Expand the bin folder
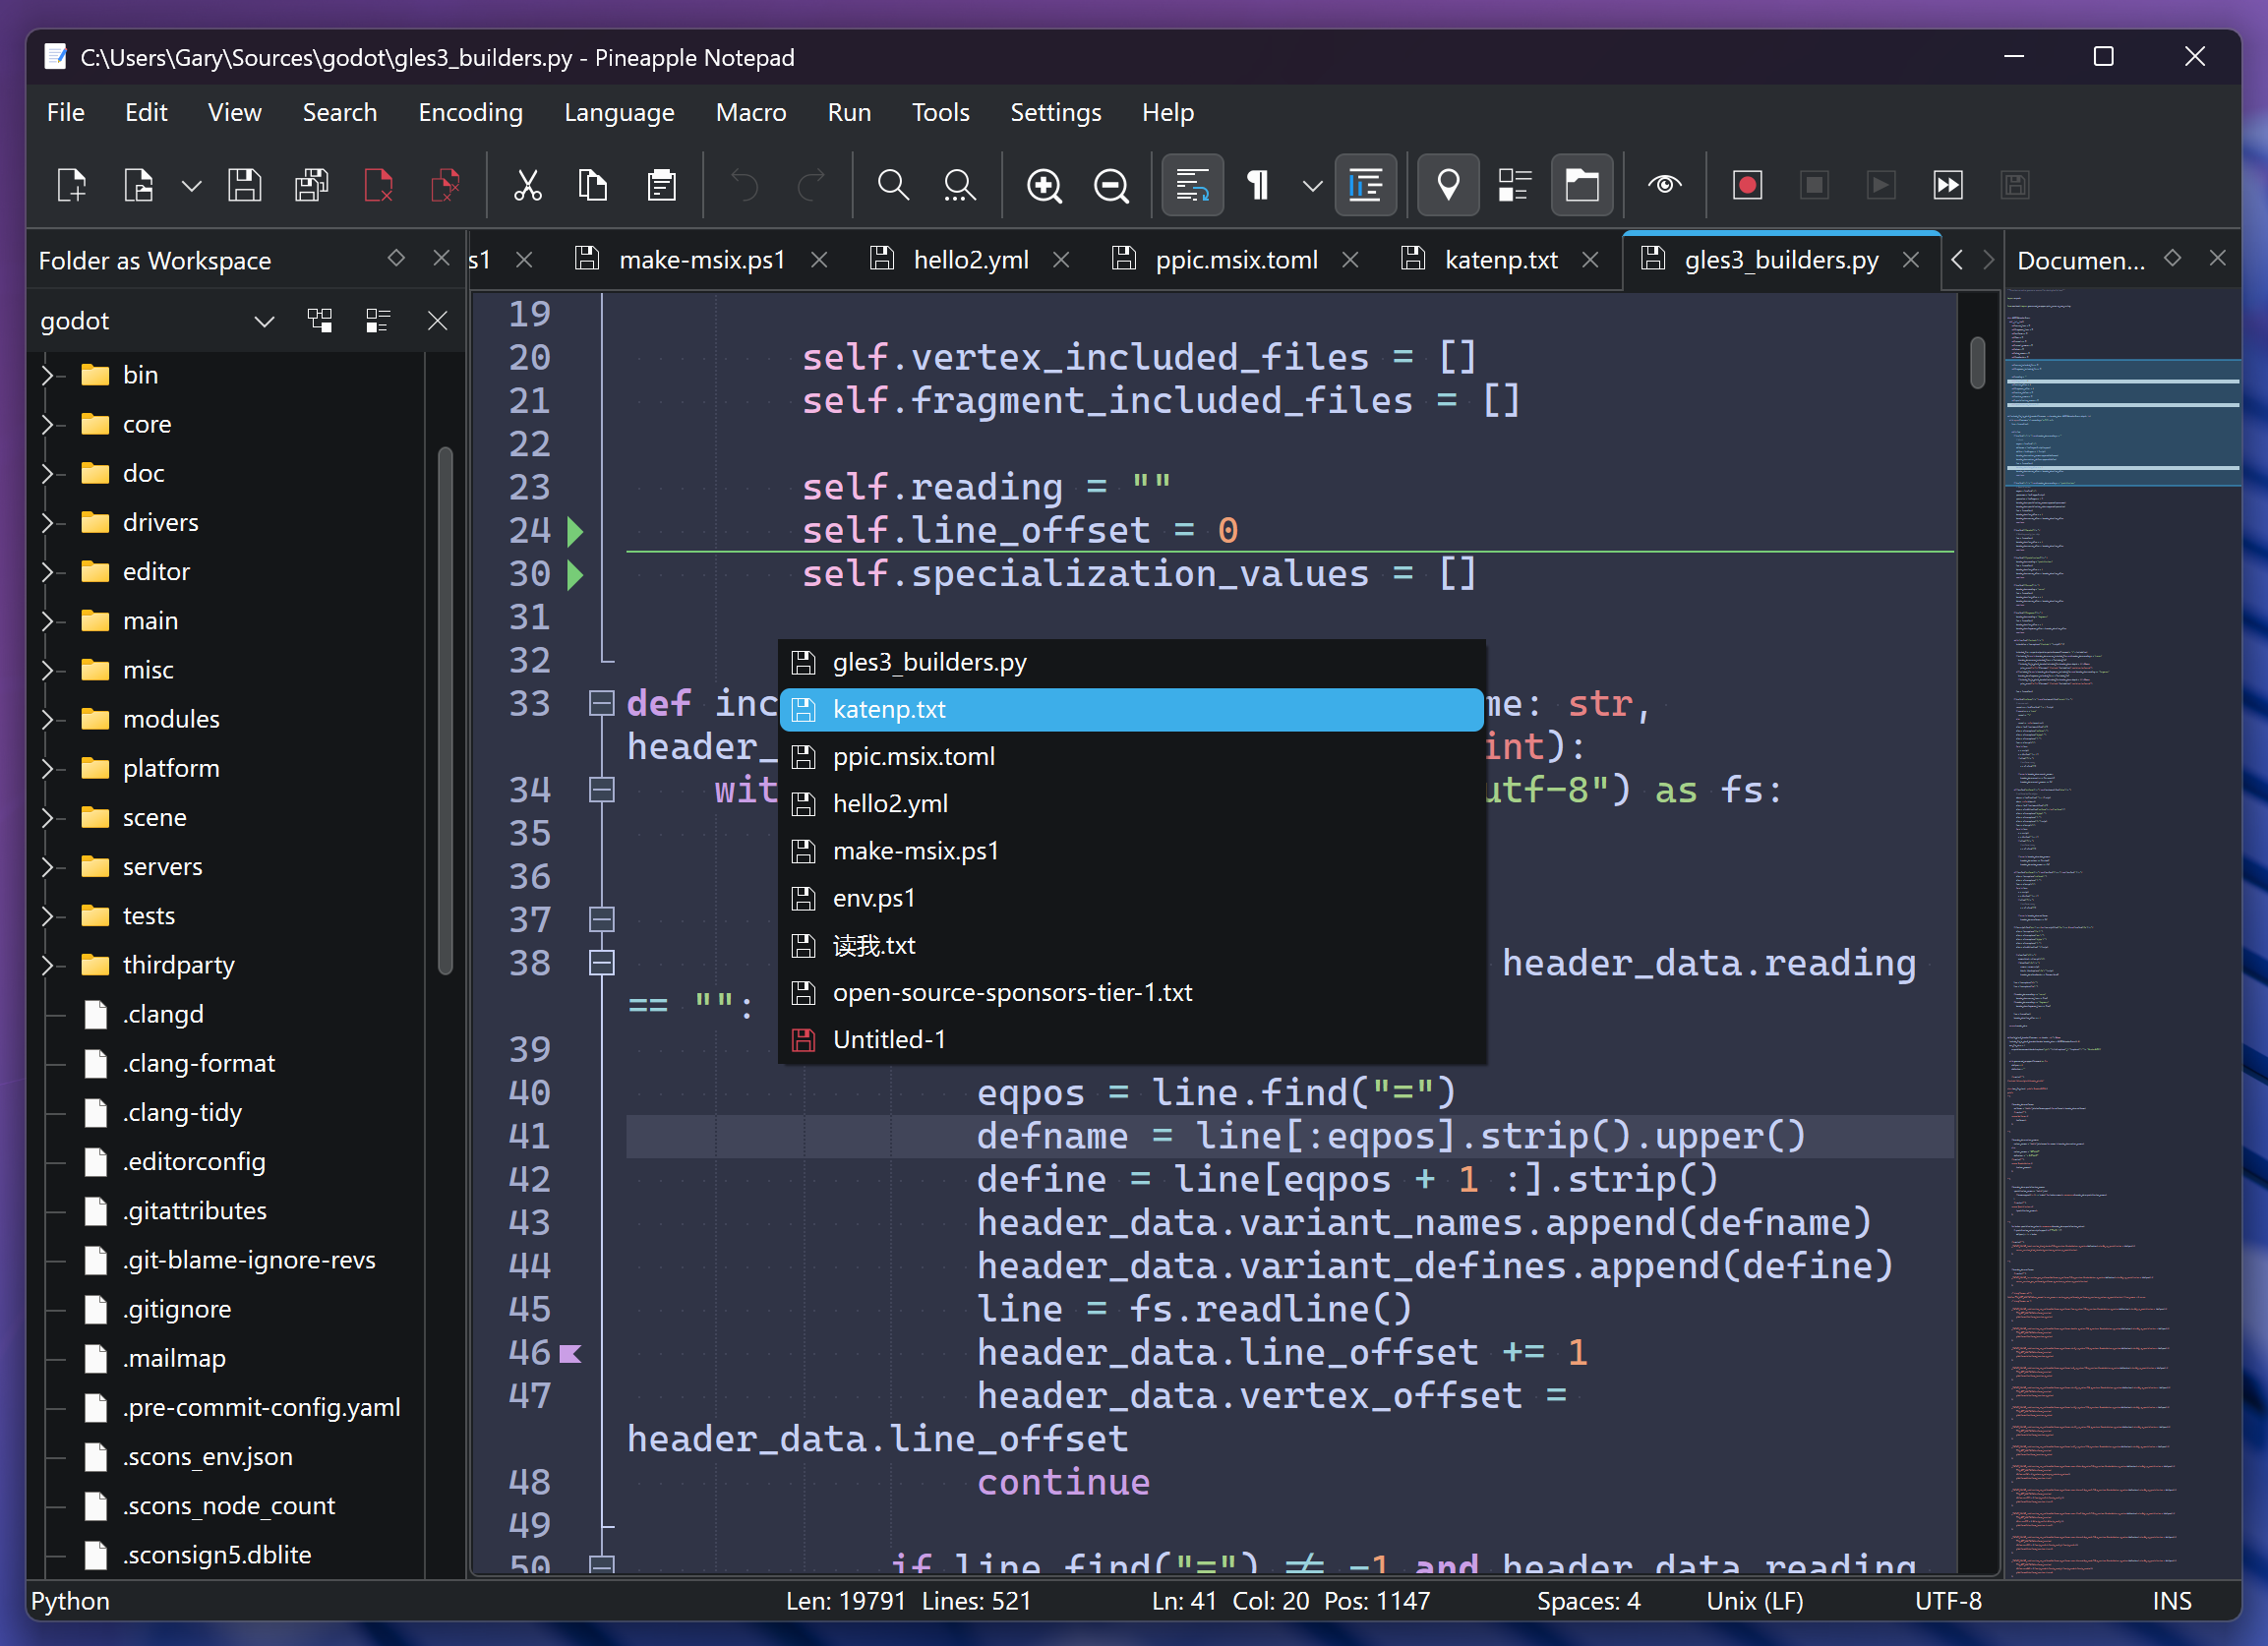This screenshot has height=1646, width=2268. 47,375
